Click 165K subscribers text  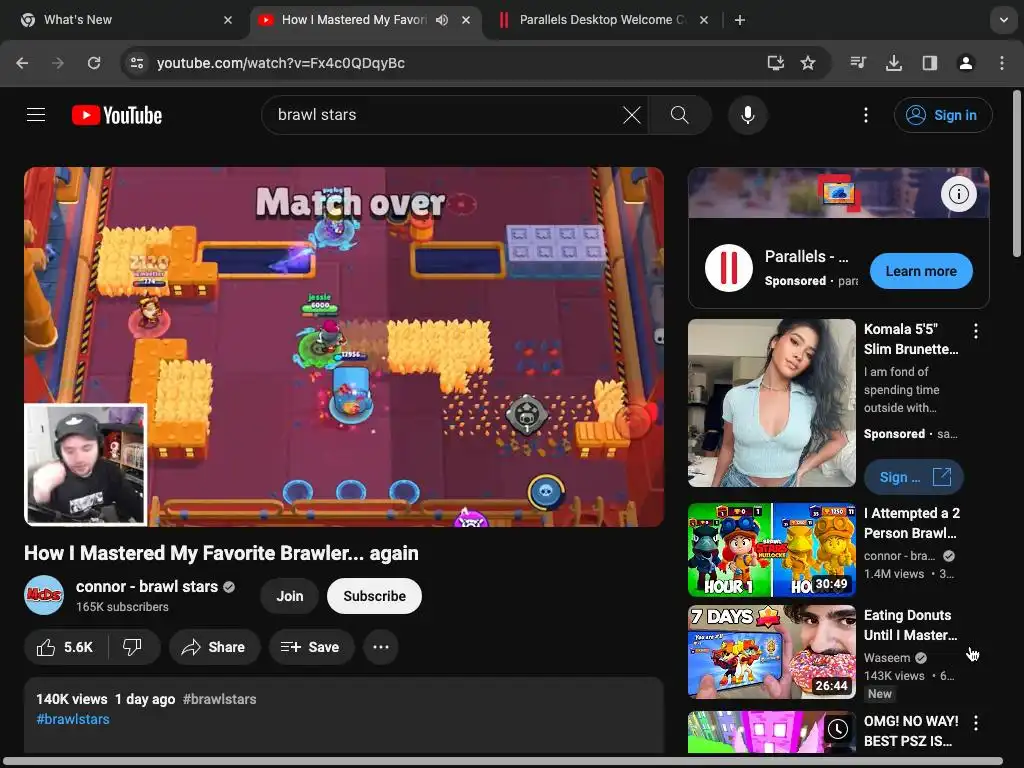coord(122,607)
